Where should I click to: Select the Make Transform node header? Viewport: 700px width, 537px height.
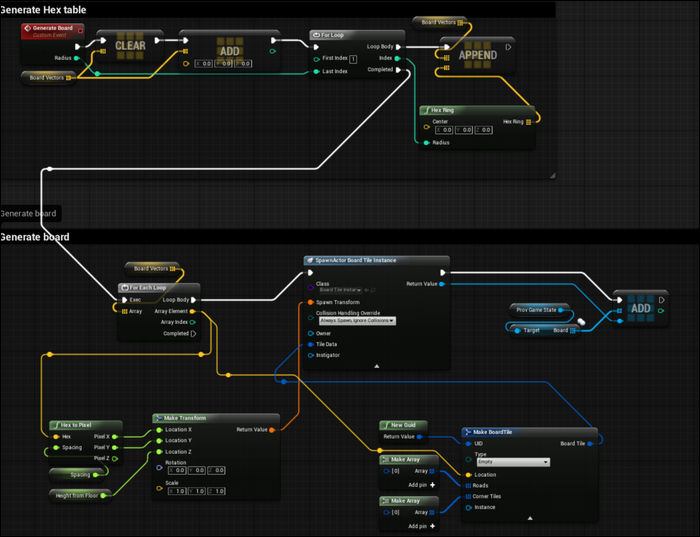coord(216,418)
